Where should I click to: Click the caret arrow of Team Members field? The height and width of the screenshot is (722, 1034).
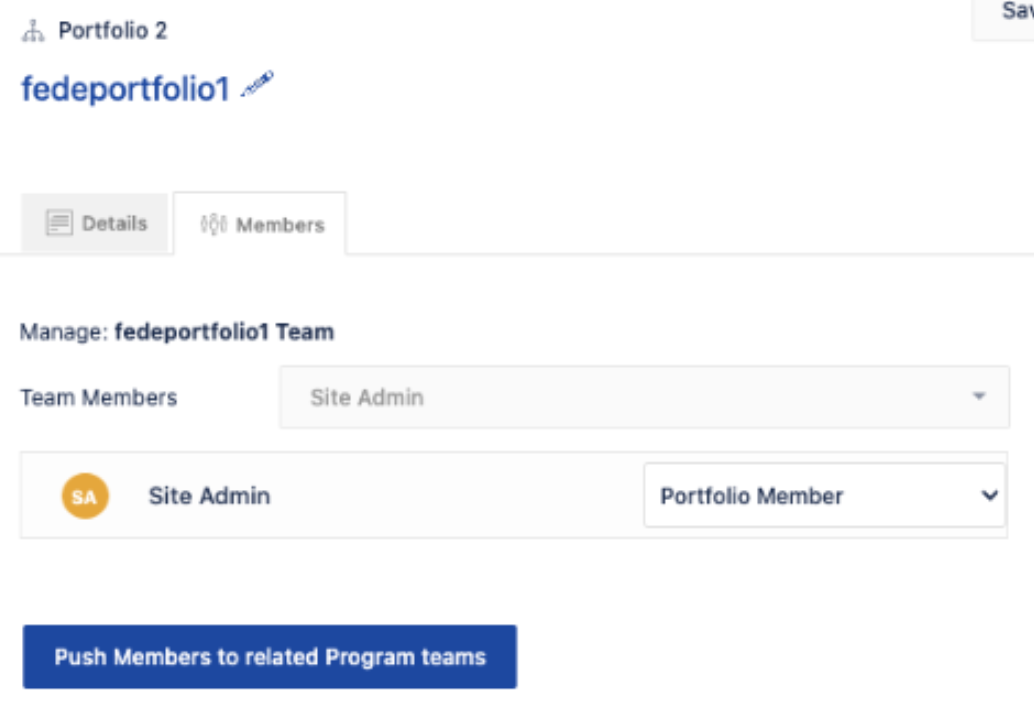tap(979, 397)
